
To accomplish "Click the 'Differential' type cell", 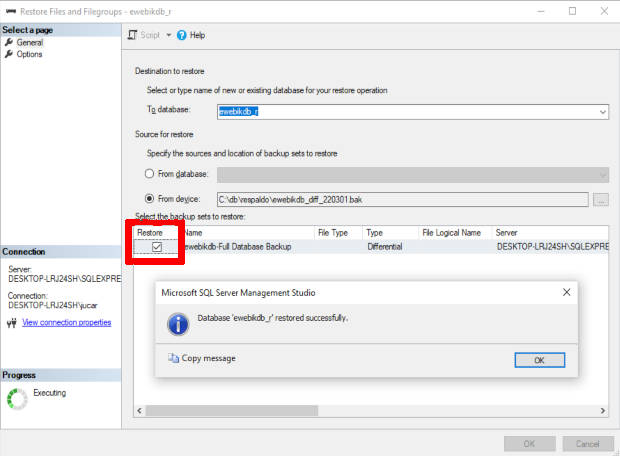I will click(x=385, y=246).
